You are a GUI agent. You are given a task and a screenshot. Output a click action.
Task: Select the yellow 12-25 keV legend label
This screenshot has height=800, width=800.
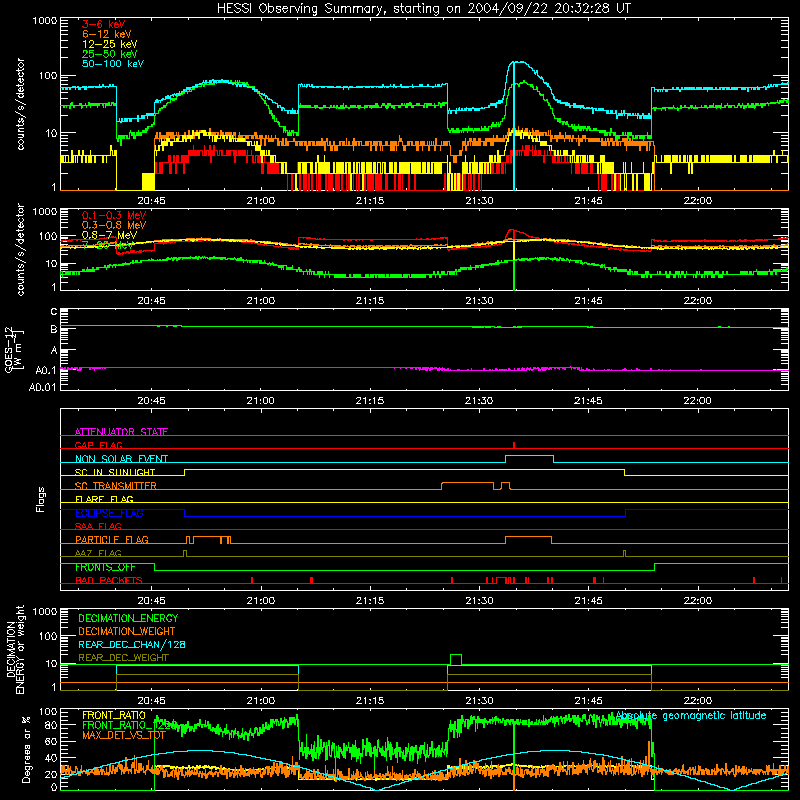(x=110, y=44)
